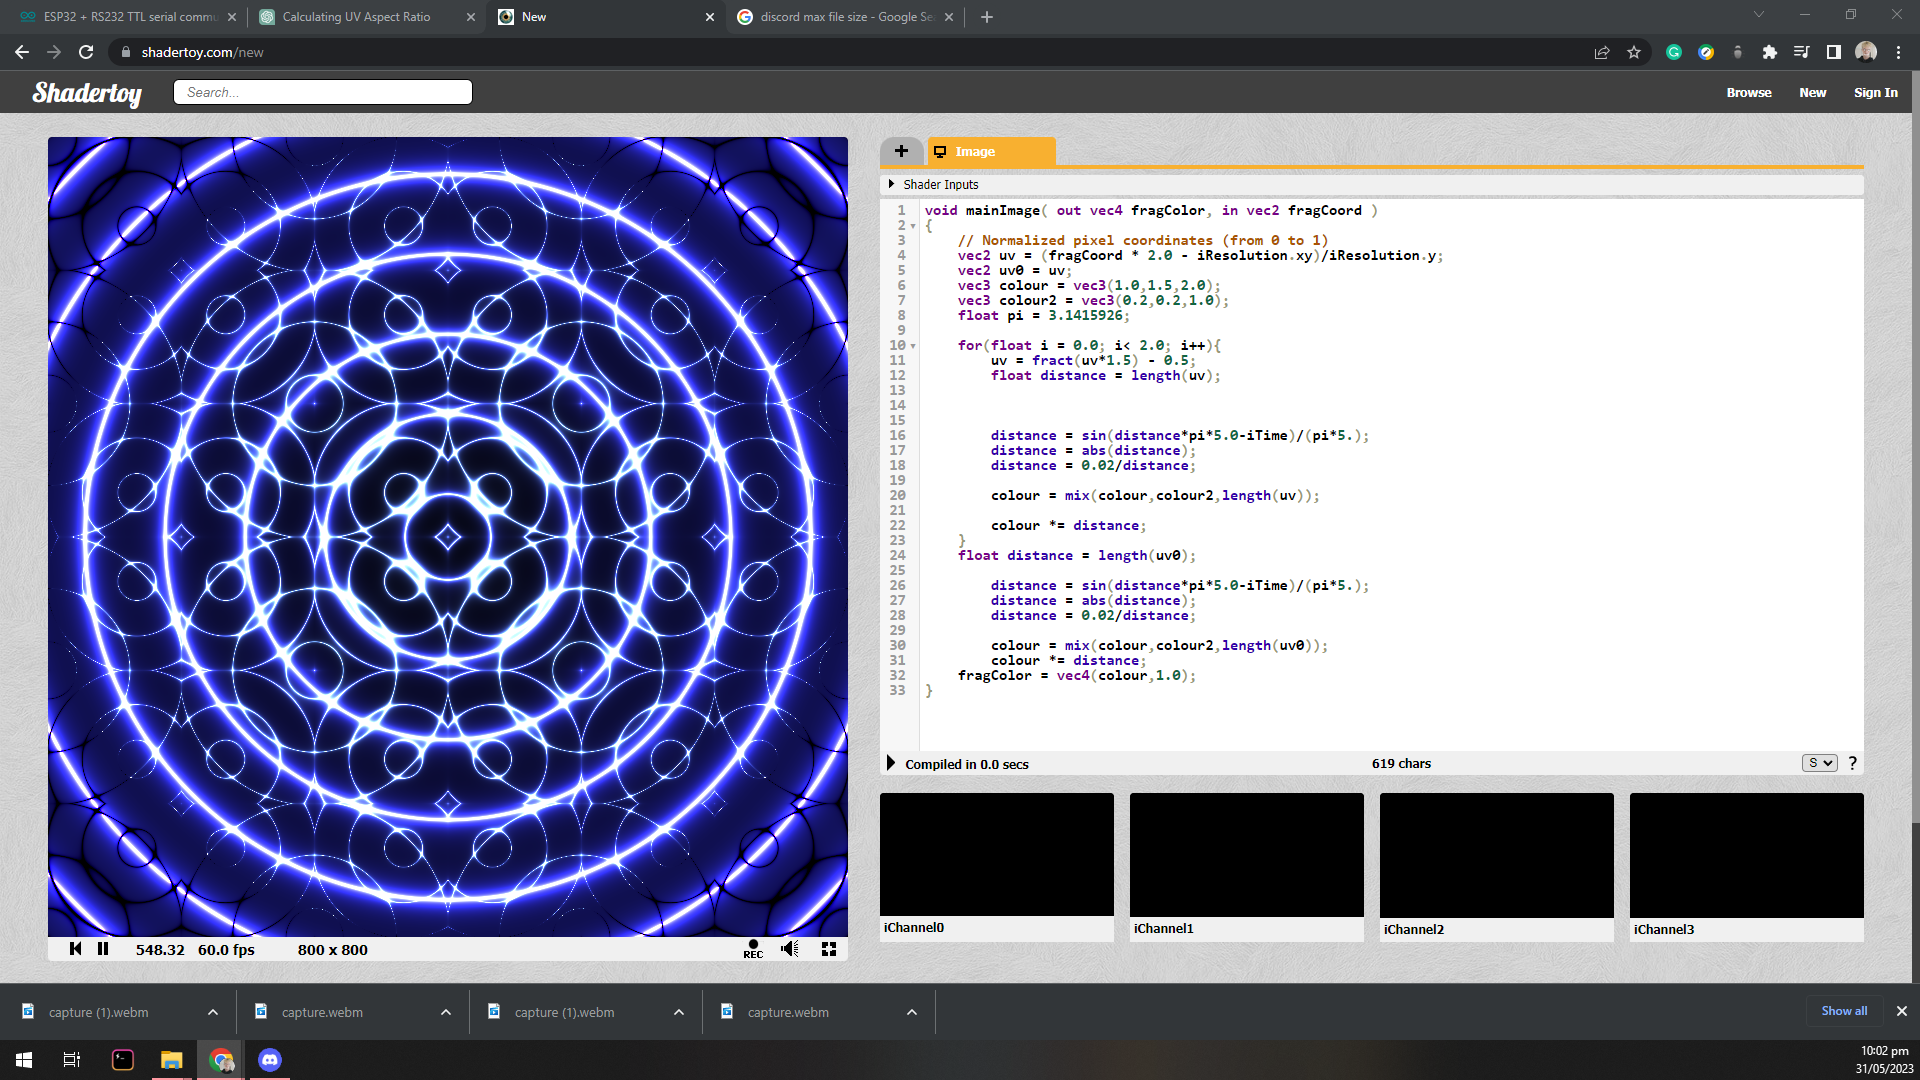Click the Sign In link
The width and height of the screenshot is (1920, 1080).
coord(1875,92)
